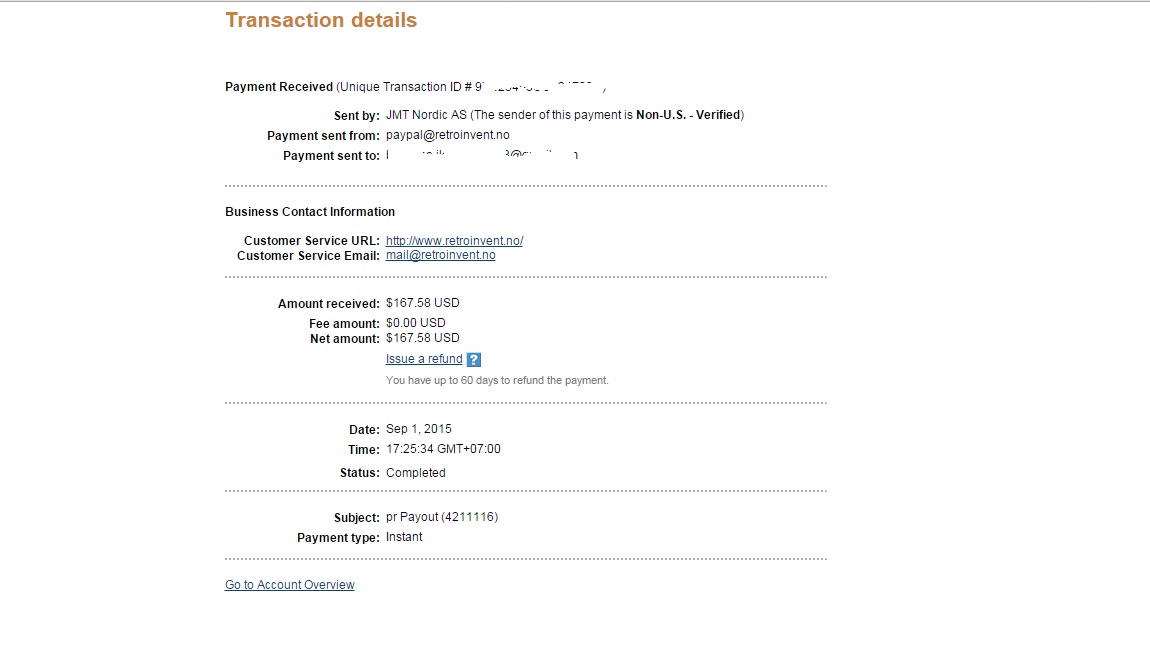This screenshot has height=645, width=1150.
Task: Click the date Sep 1, 2015
Action: pos(418,429)
